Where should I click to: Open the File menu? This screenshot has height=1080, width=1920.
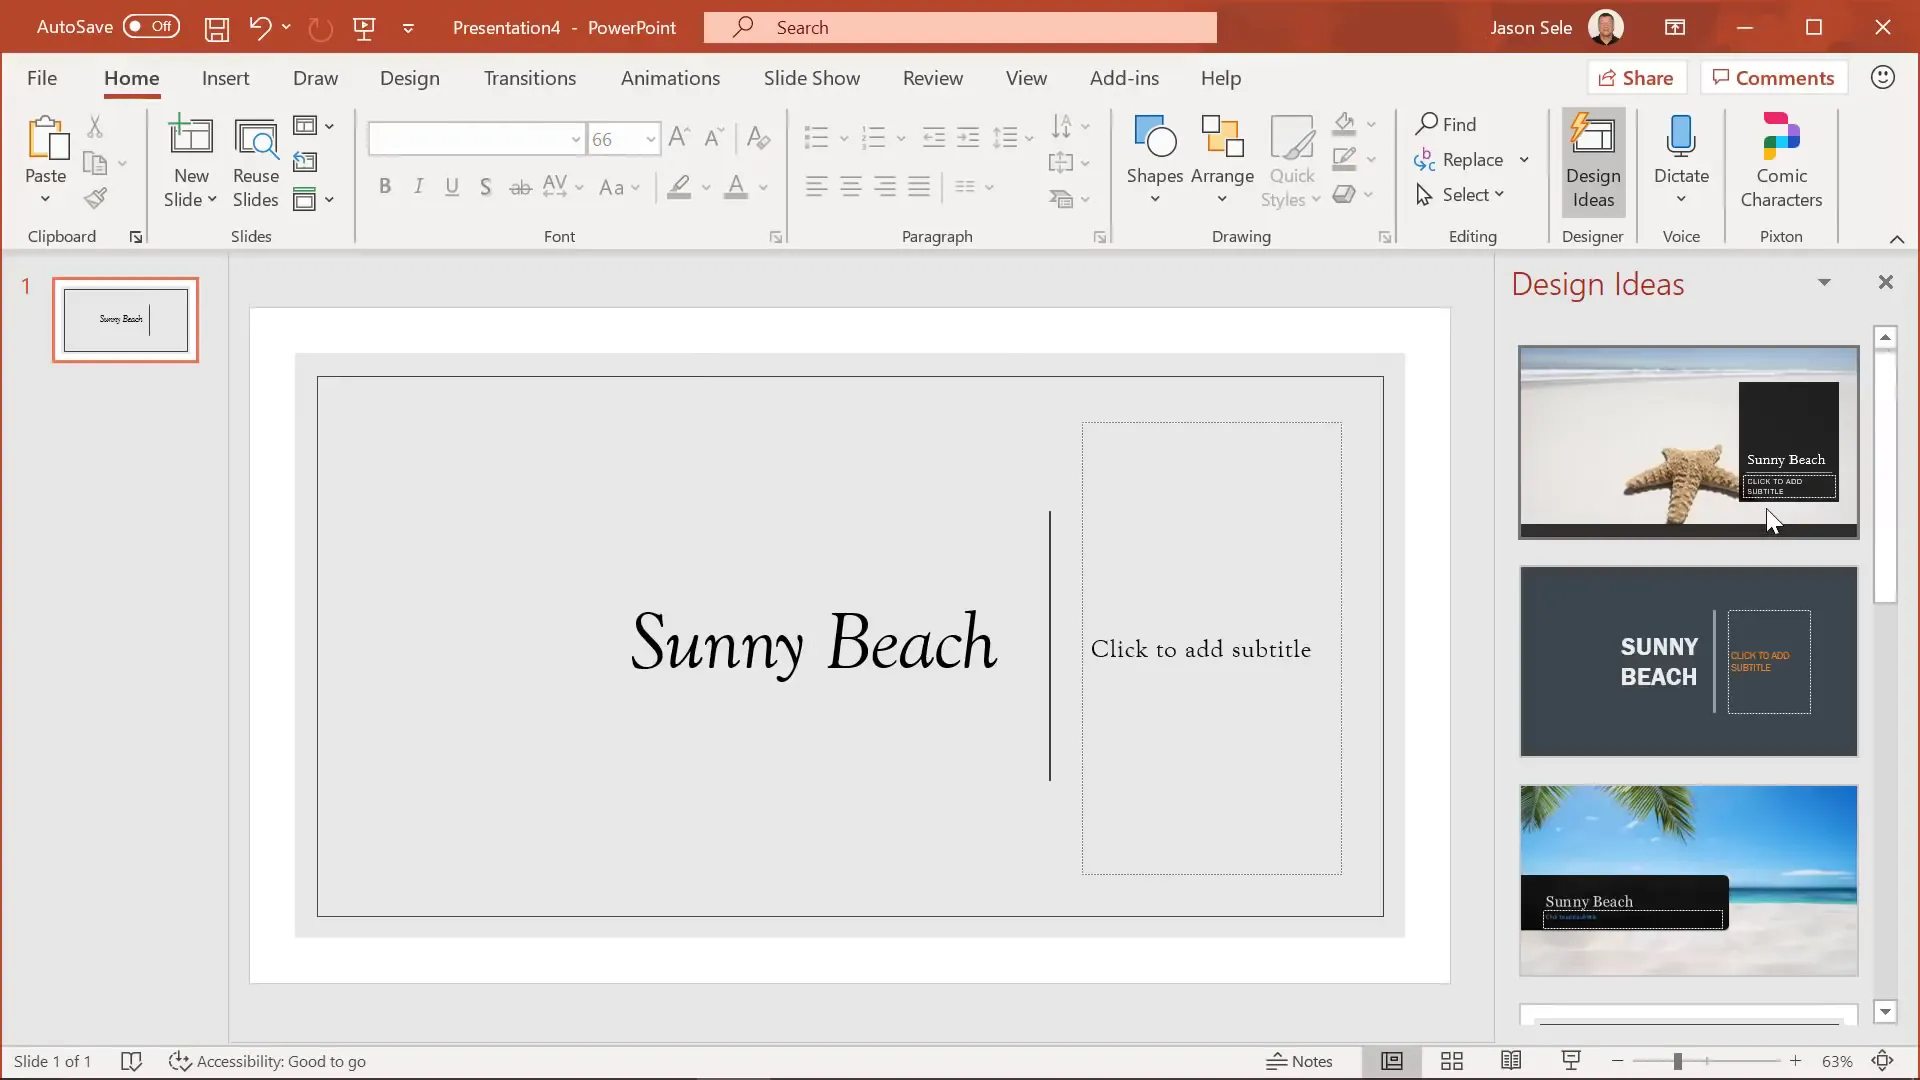(42, 78)
